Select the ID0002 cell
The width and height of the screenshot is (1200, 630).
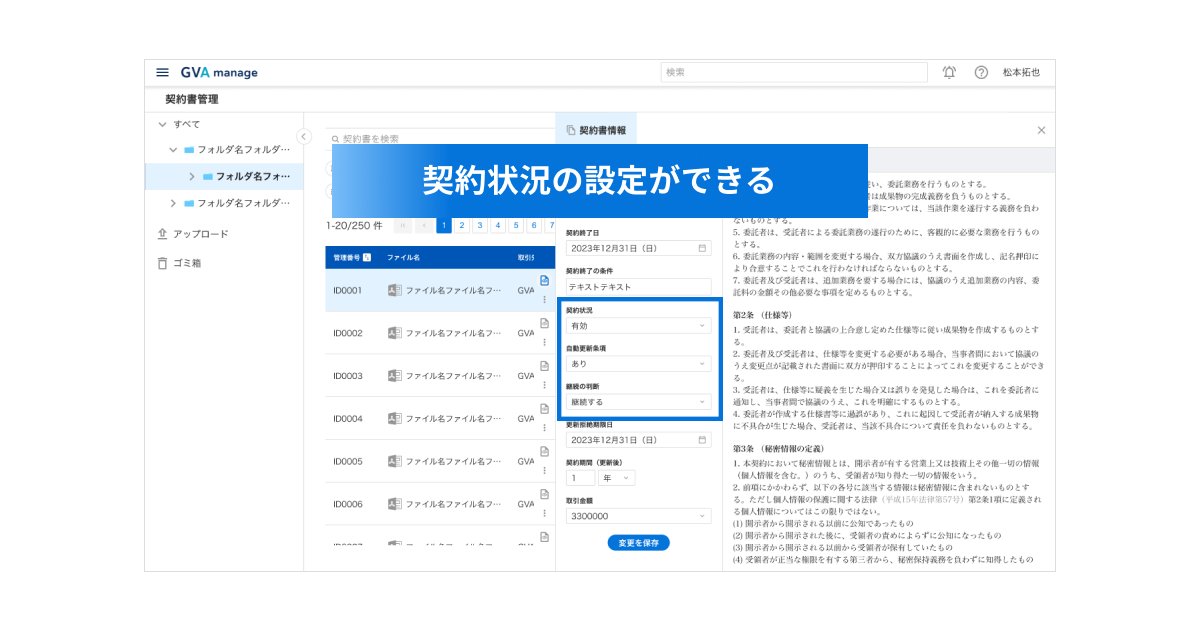tap(348, 333)
